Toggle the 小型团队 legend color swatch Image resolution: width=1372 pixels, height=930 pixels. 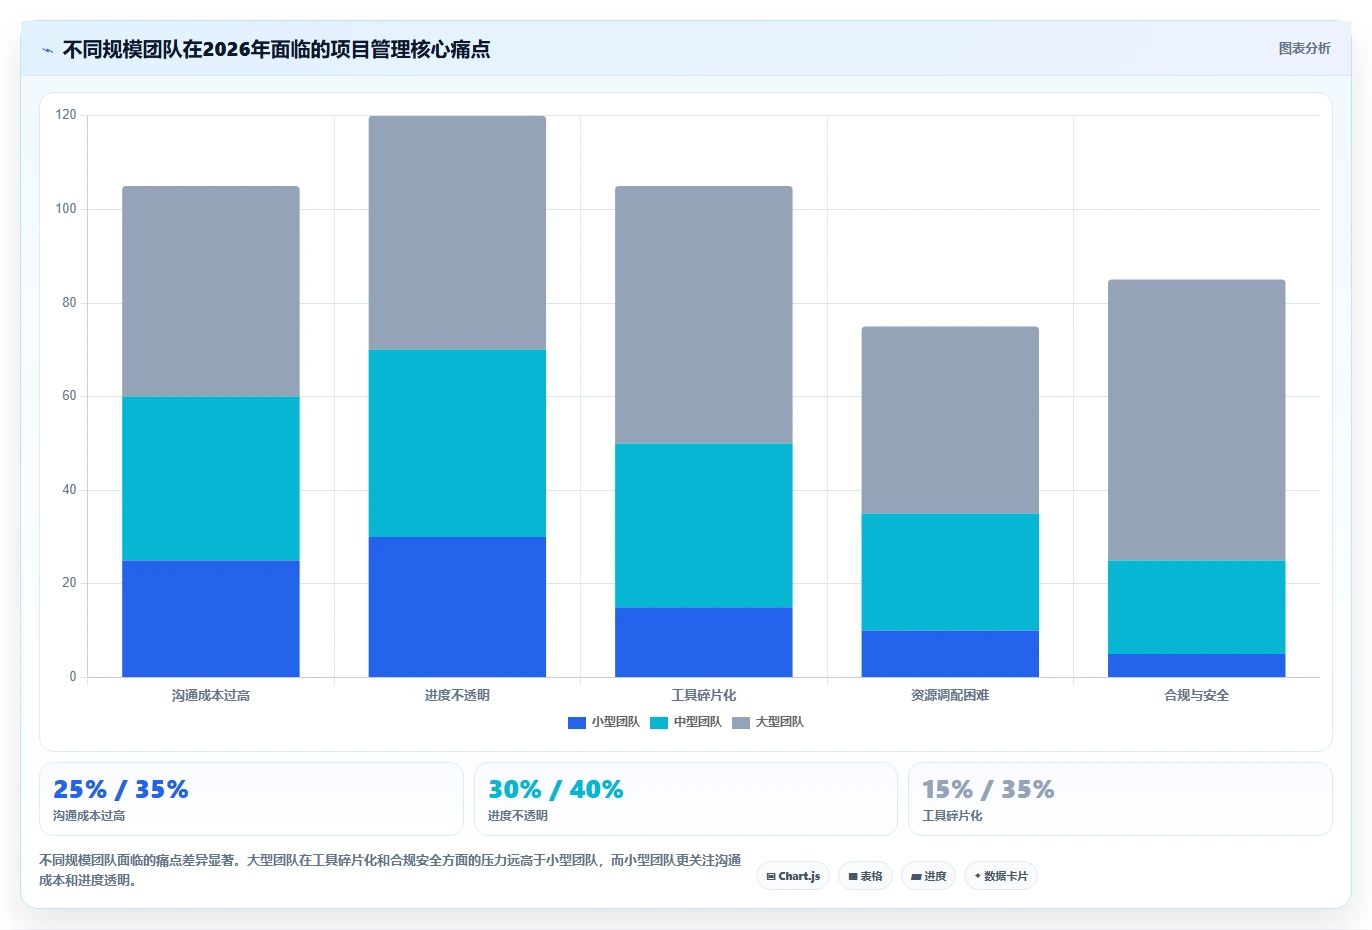click(x=576, y=723)
